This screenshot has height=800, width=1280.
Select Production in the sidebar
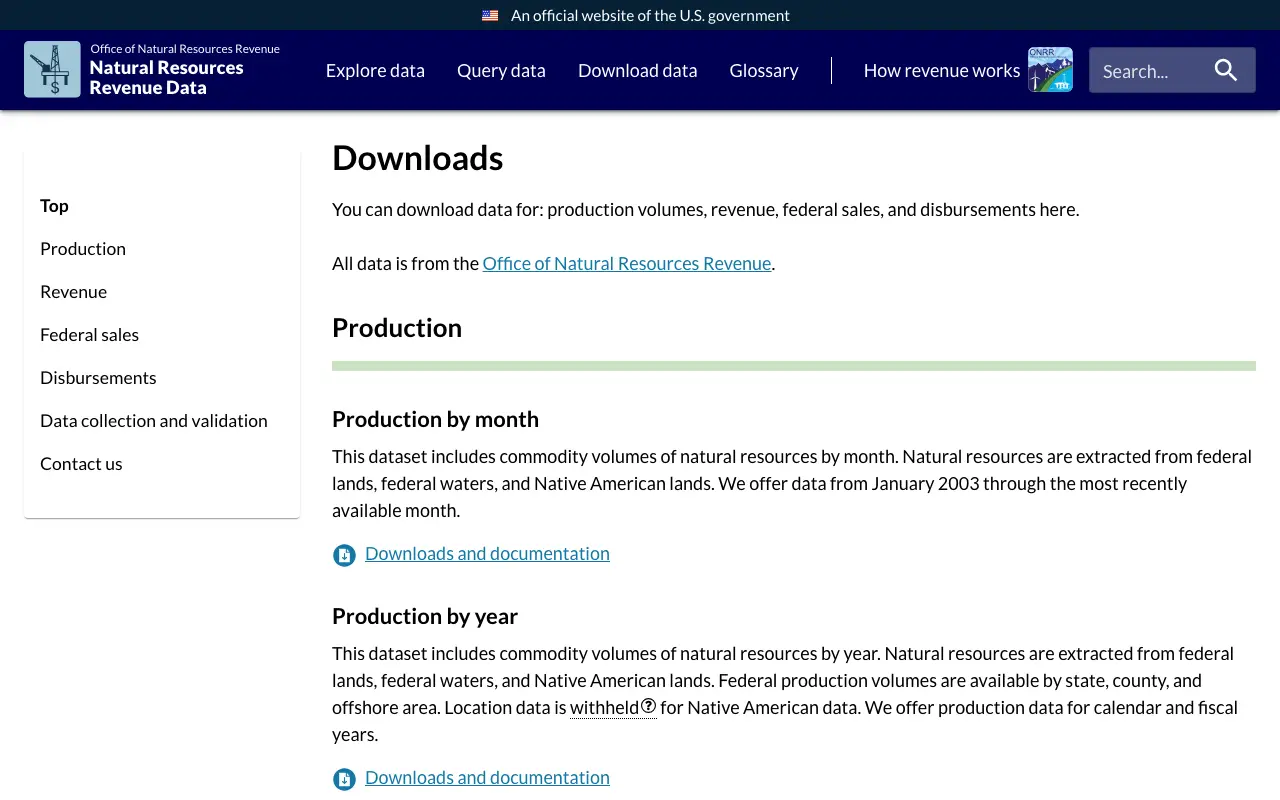coord(83,248)
